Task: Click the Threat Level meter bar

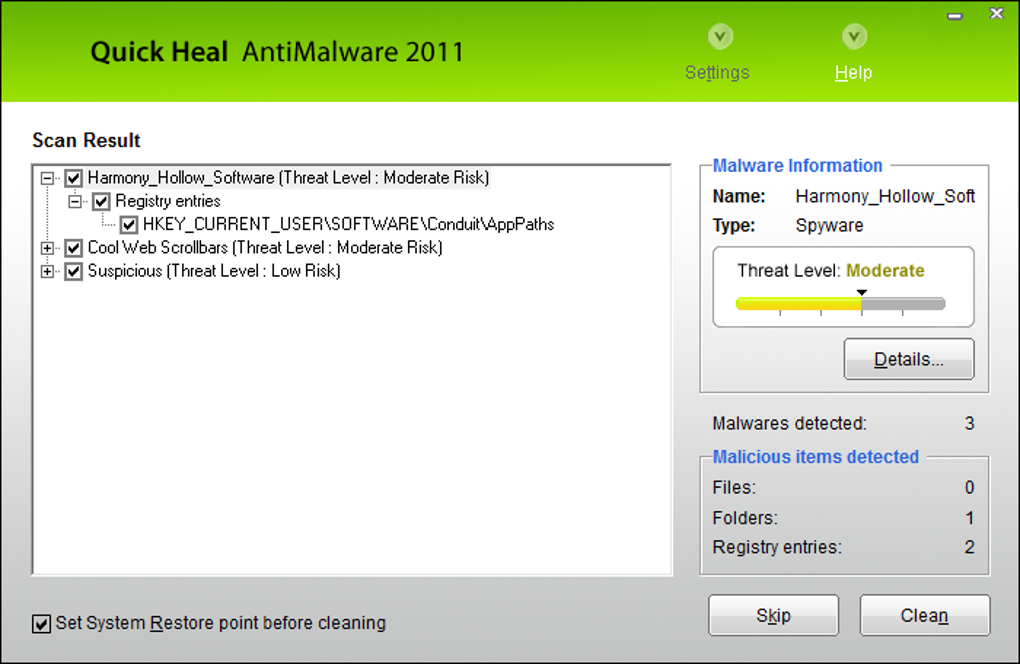Action: tap(840, 304)
